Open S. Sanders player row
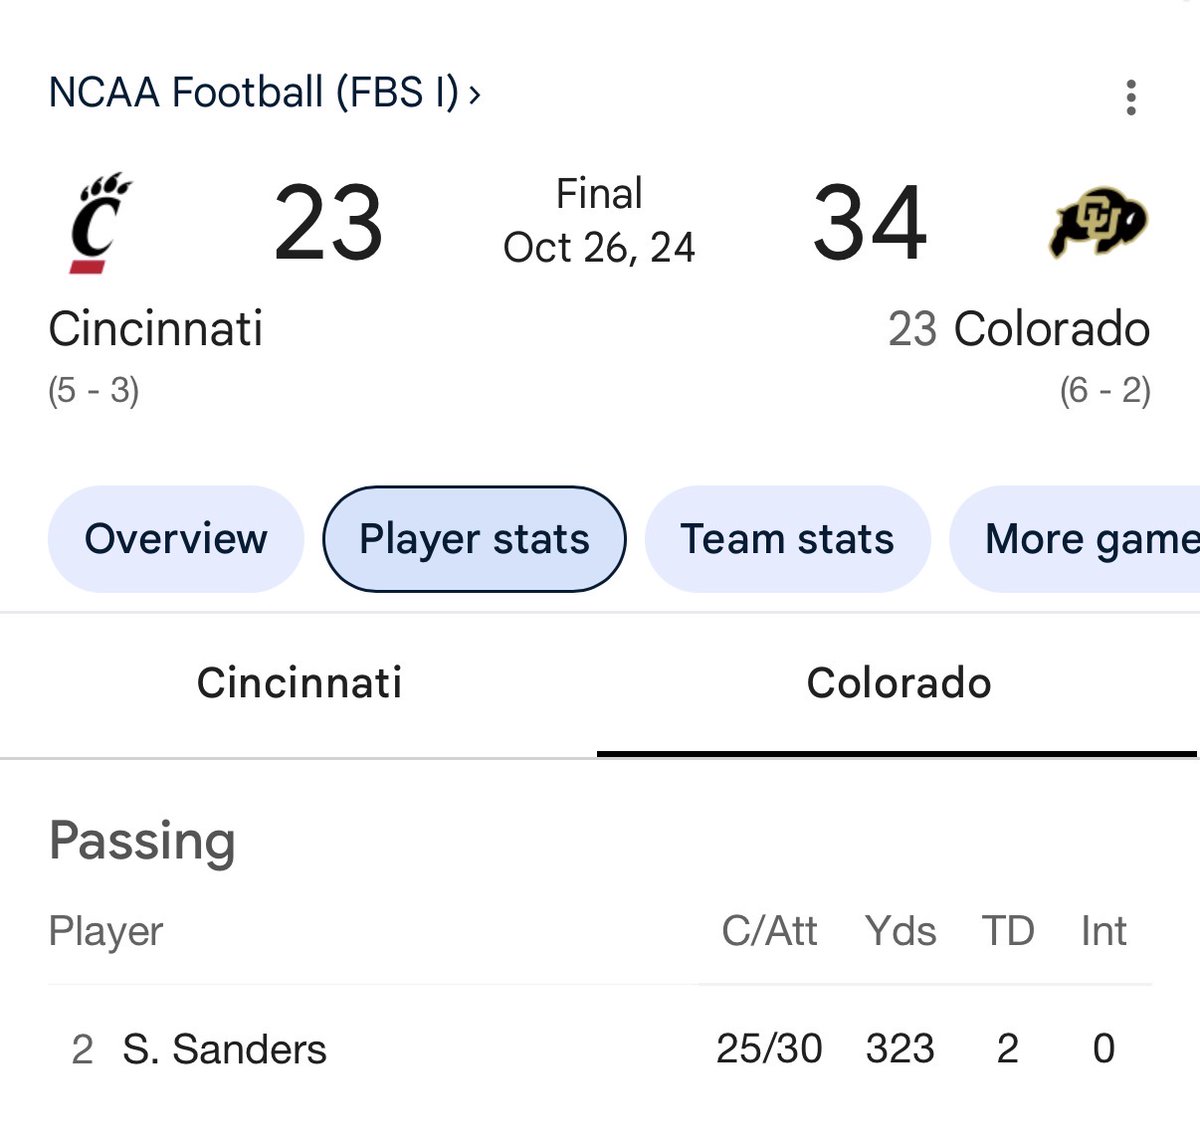Screen dimensions: 1200x1143 [600, 1049]
